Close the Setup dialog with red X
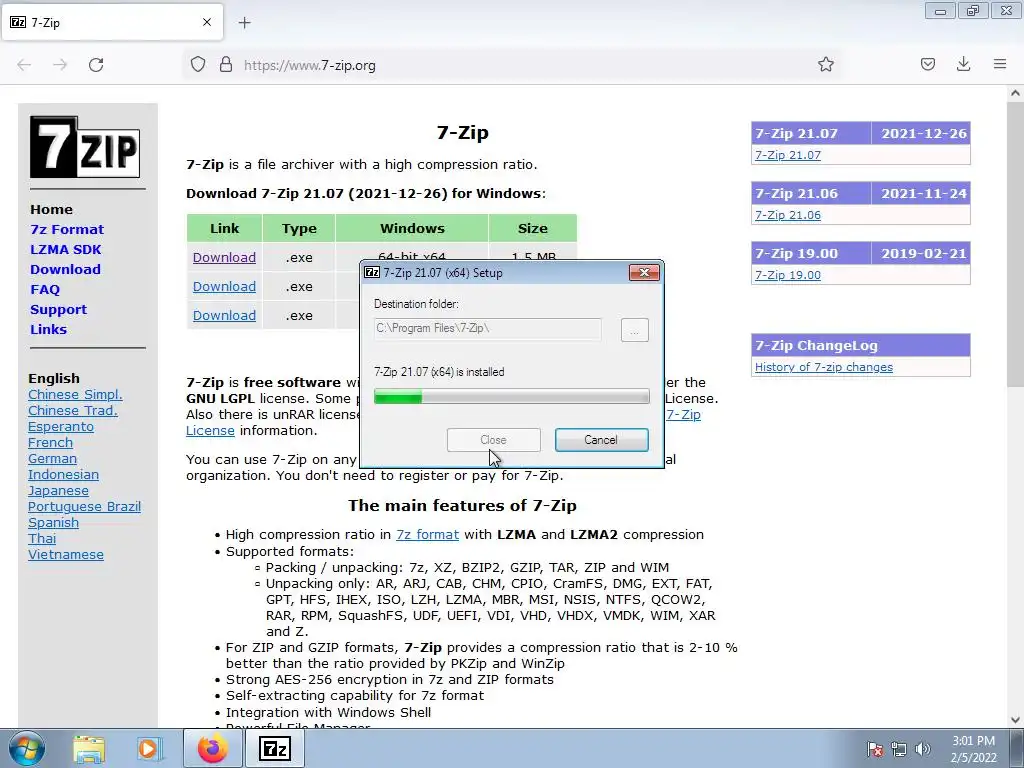The height and width of the screenshot is (768, 1024). [644, 272]
